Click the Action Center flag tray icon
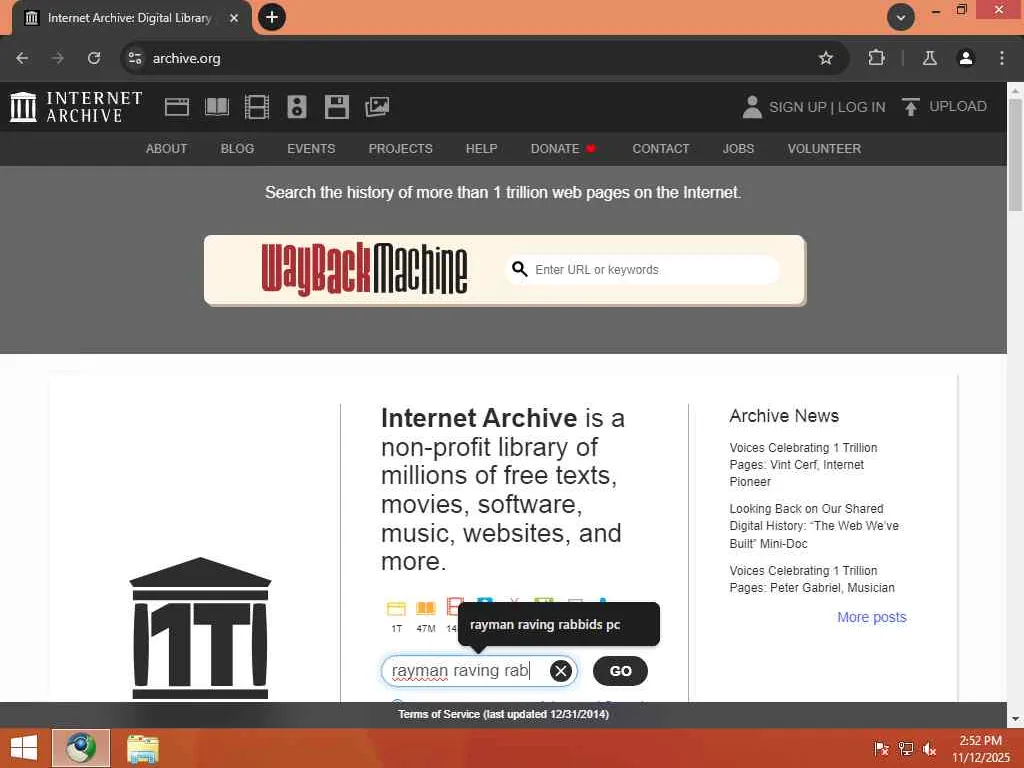This screenshot has height=768, width=1024. (x=881, y=749)
